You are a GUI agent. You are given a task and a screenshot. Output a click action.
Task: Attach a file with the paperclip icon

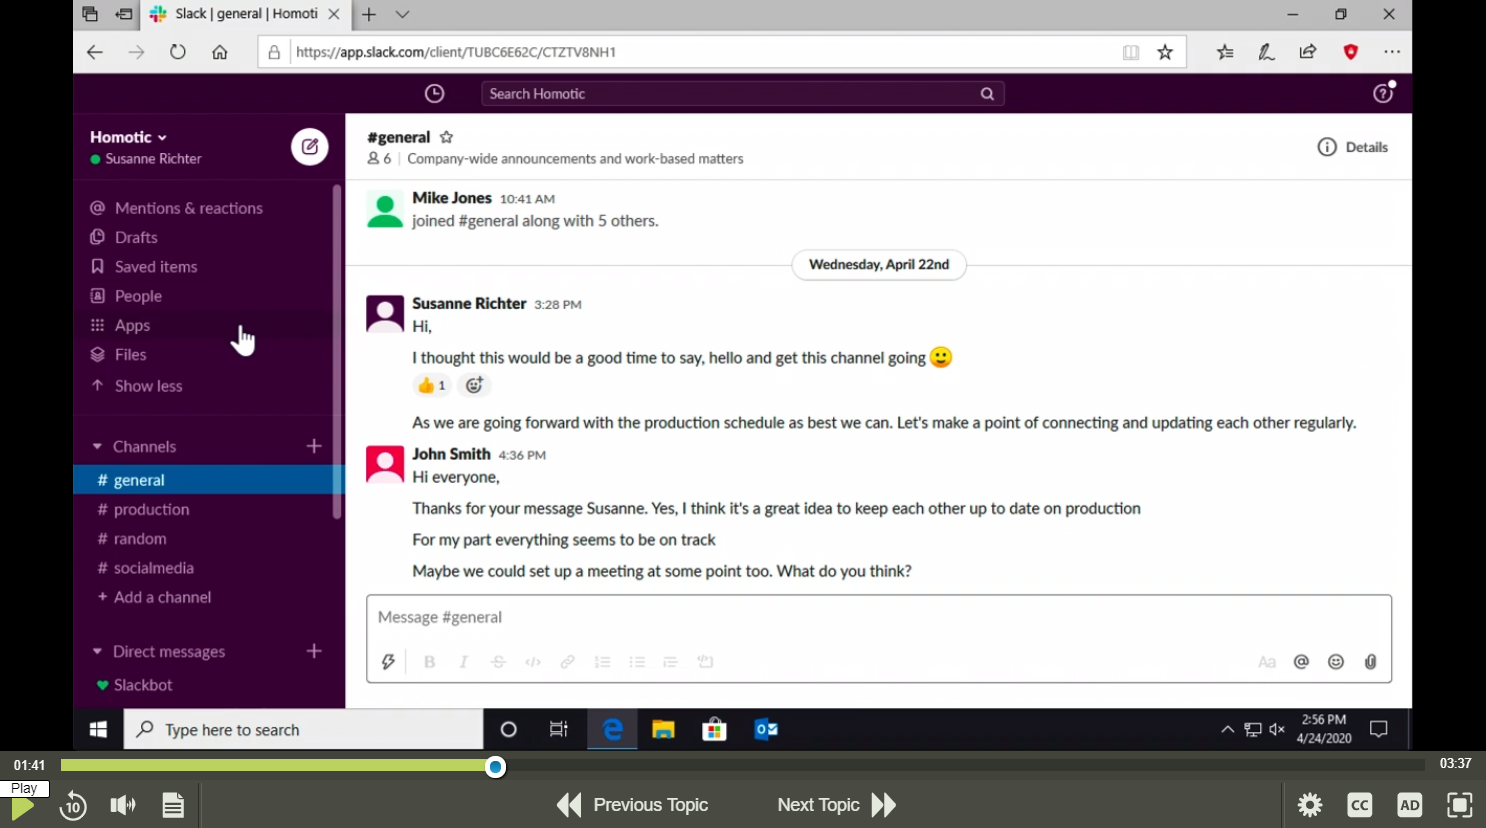coord(1370,661)
